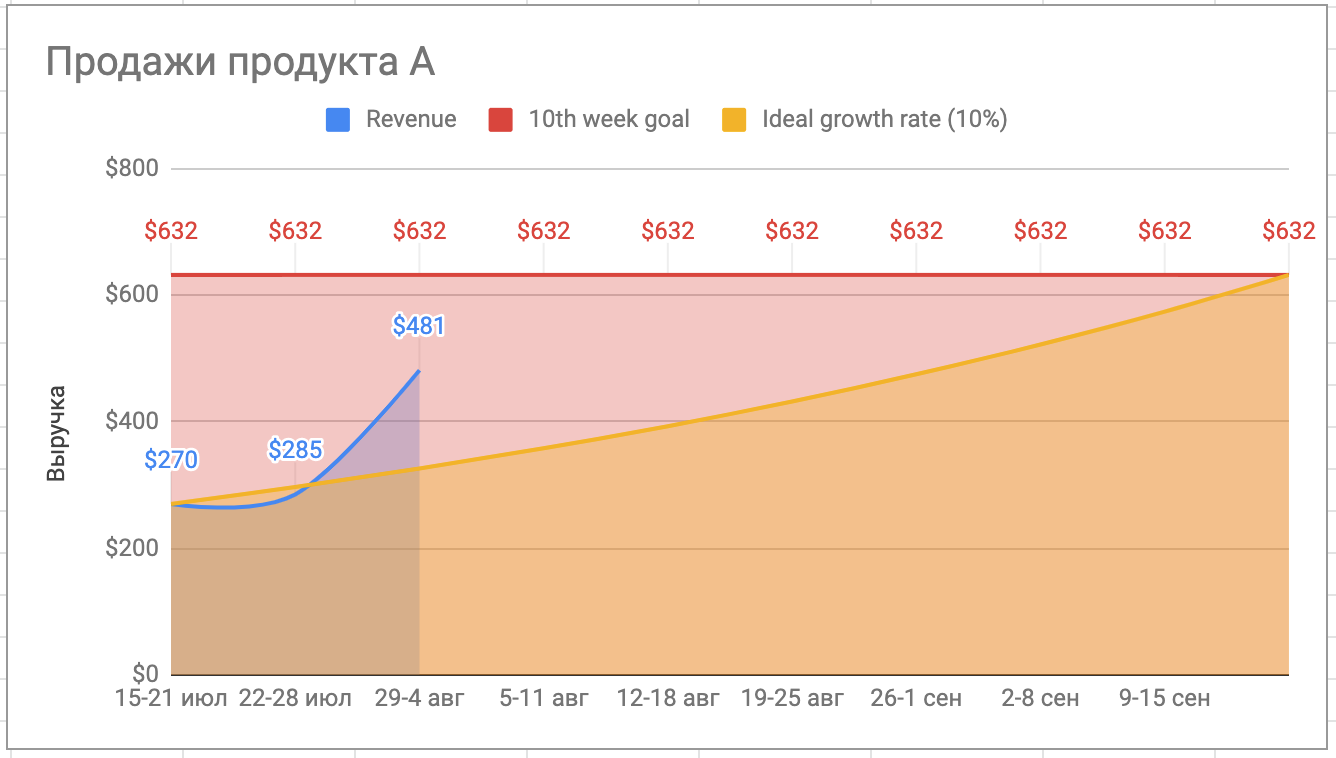1336x758 pixels.
Task: Click the $285 revenue data label
Action: point(295,450)
